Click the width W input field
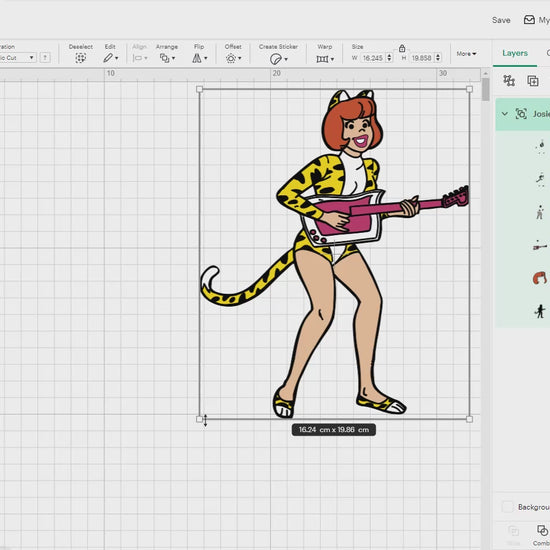550x550 pixels. click(x=373, y=58)
